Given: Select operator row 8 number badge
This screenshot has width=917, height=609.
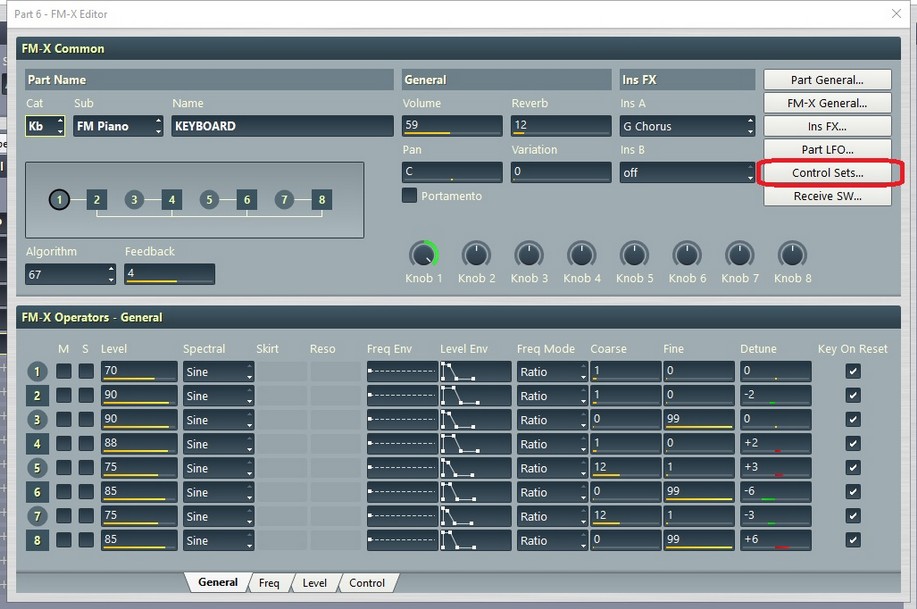Looking at the screenshot, I should pyautogui.click(x=37, y=541).
